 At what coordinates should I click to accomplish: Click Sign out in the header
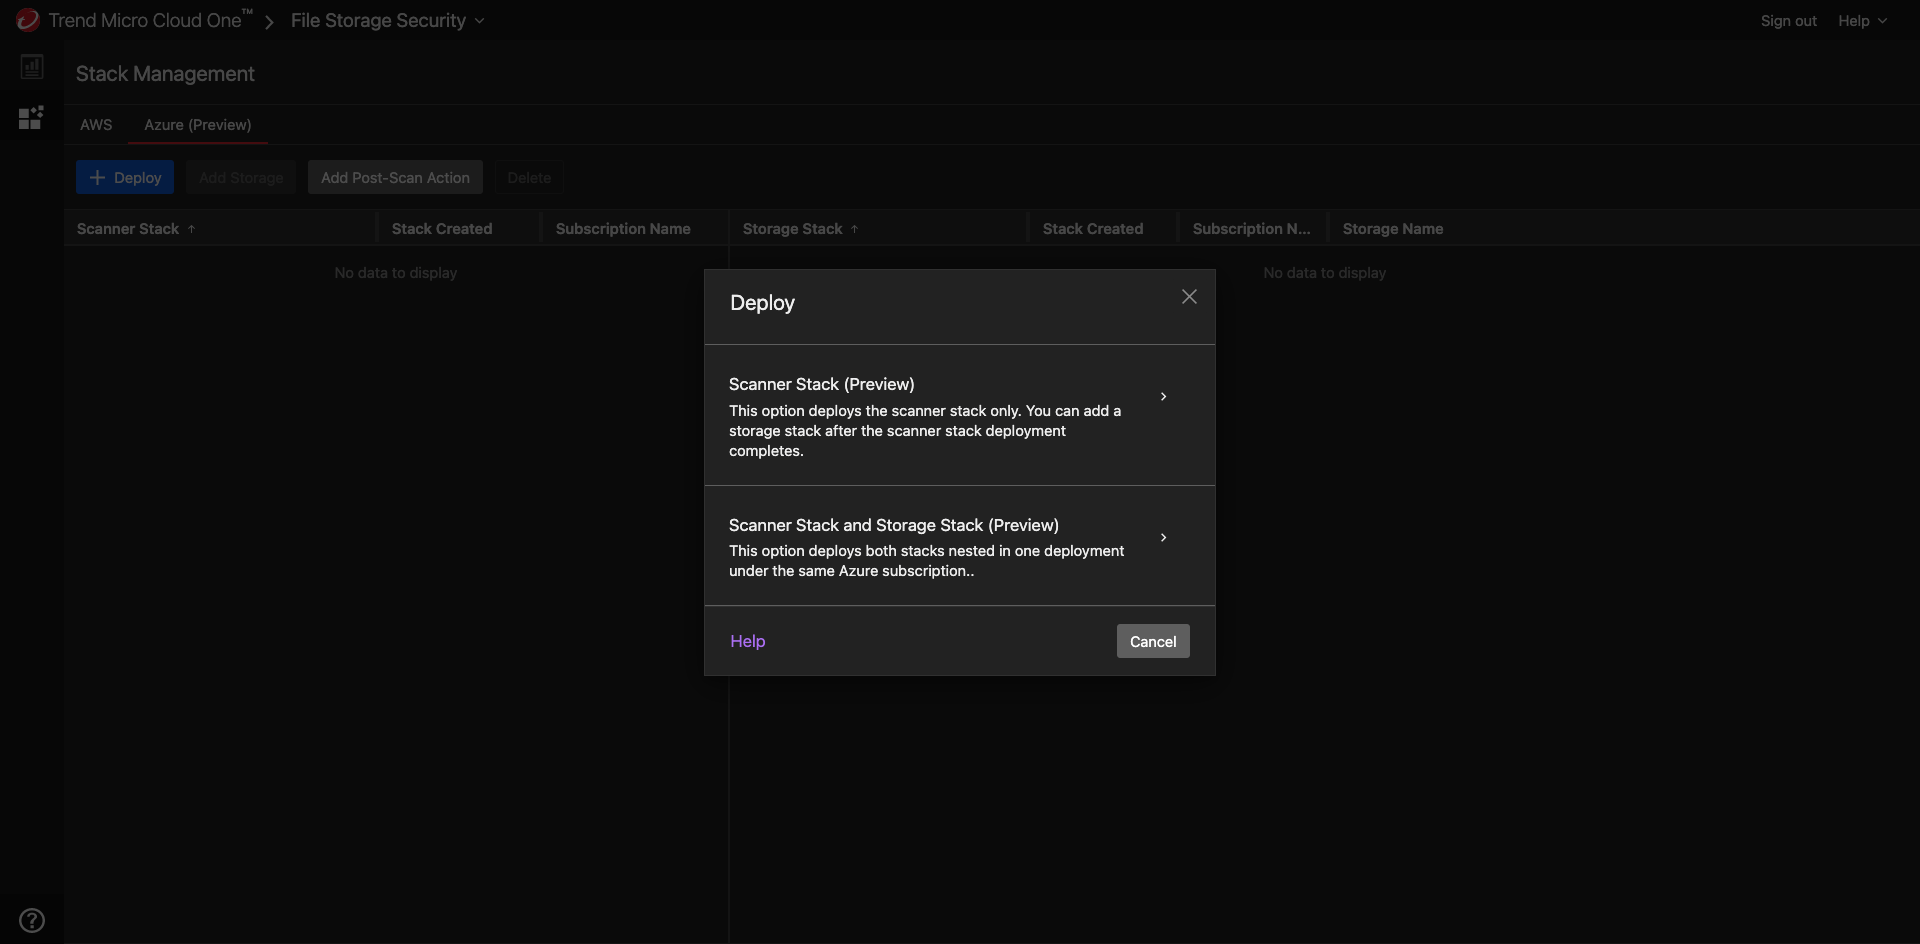point(1788,21)
